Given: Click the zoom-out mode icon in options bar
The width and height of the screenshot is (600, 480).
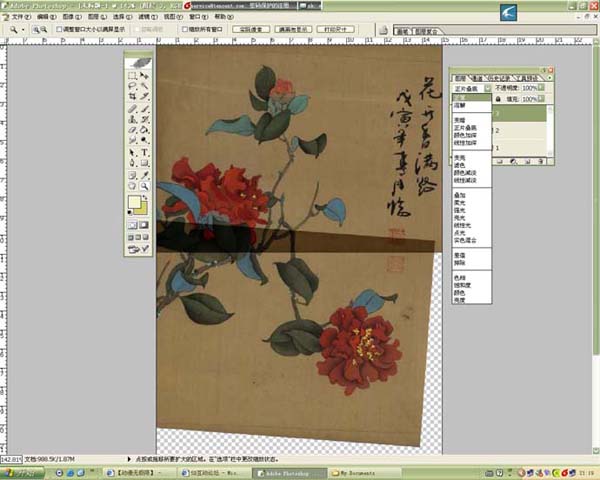Looking at the screenshot, I should 44,29.
